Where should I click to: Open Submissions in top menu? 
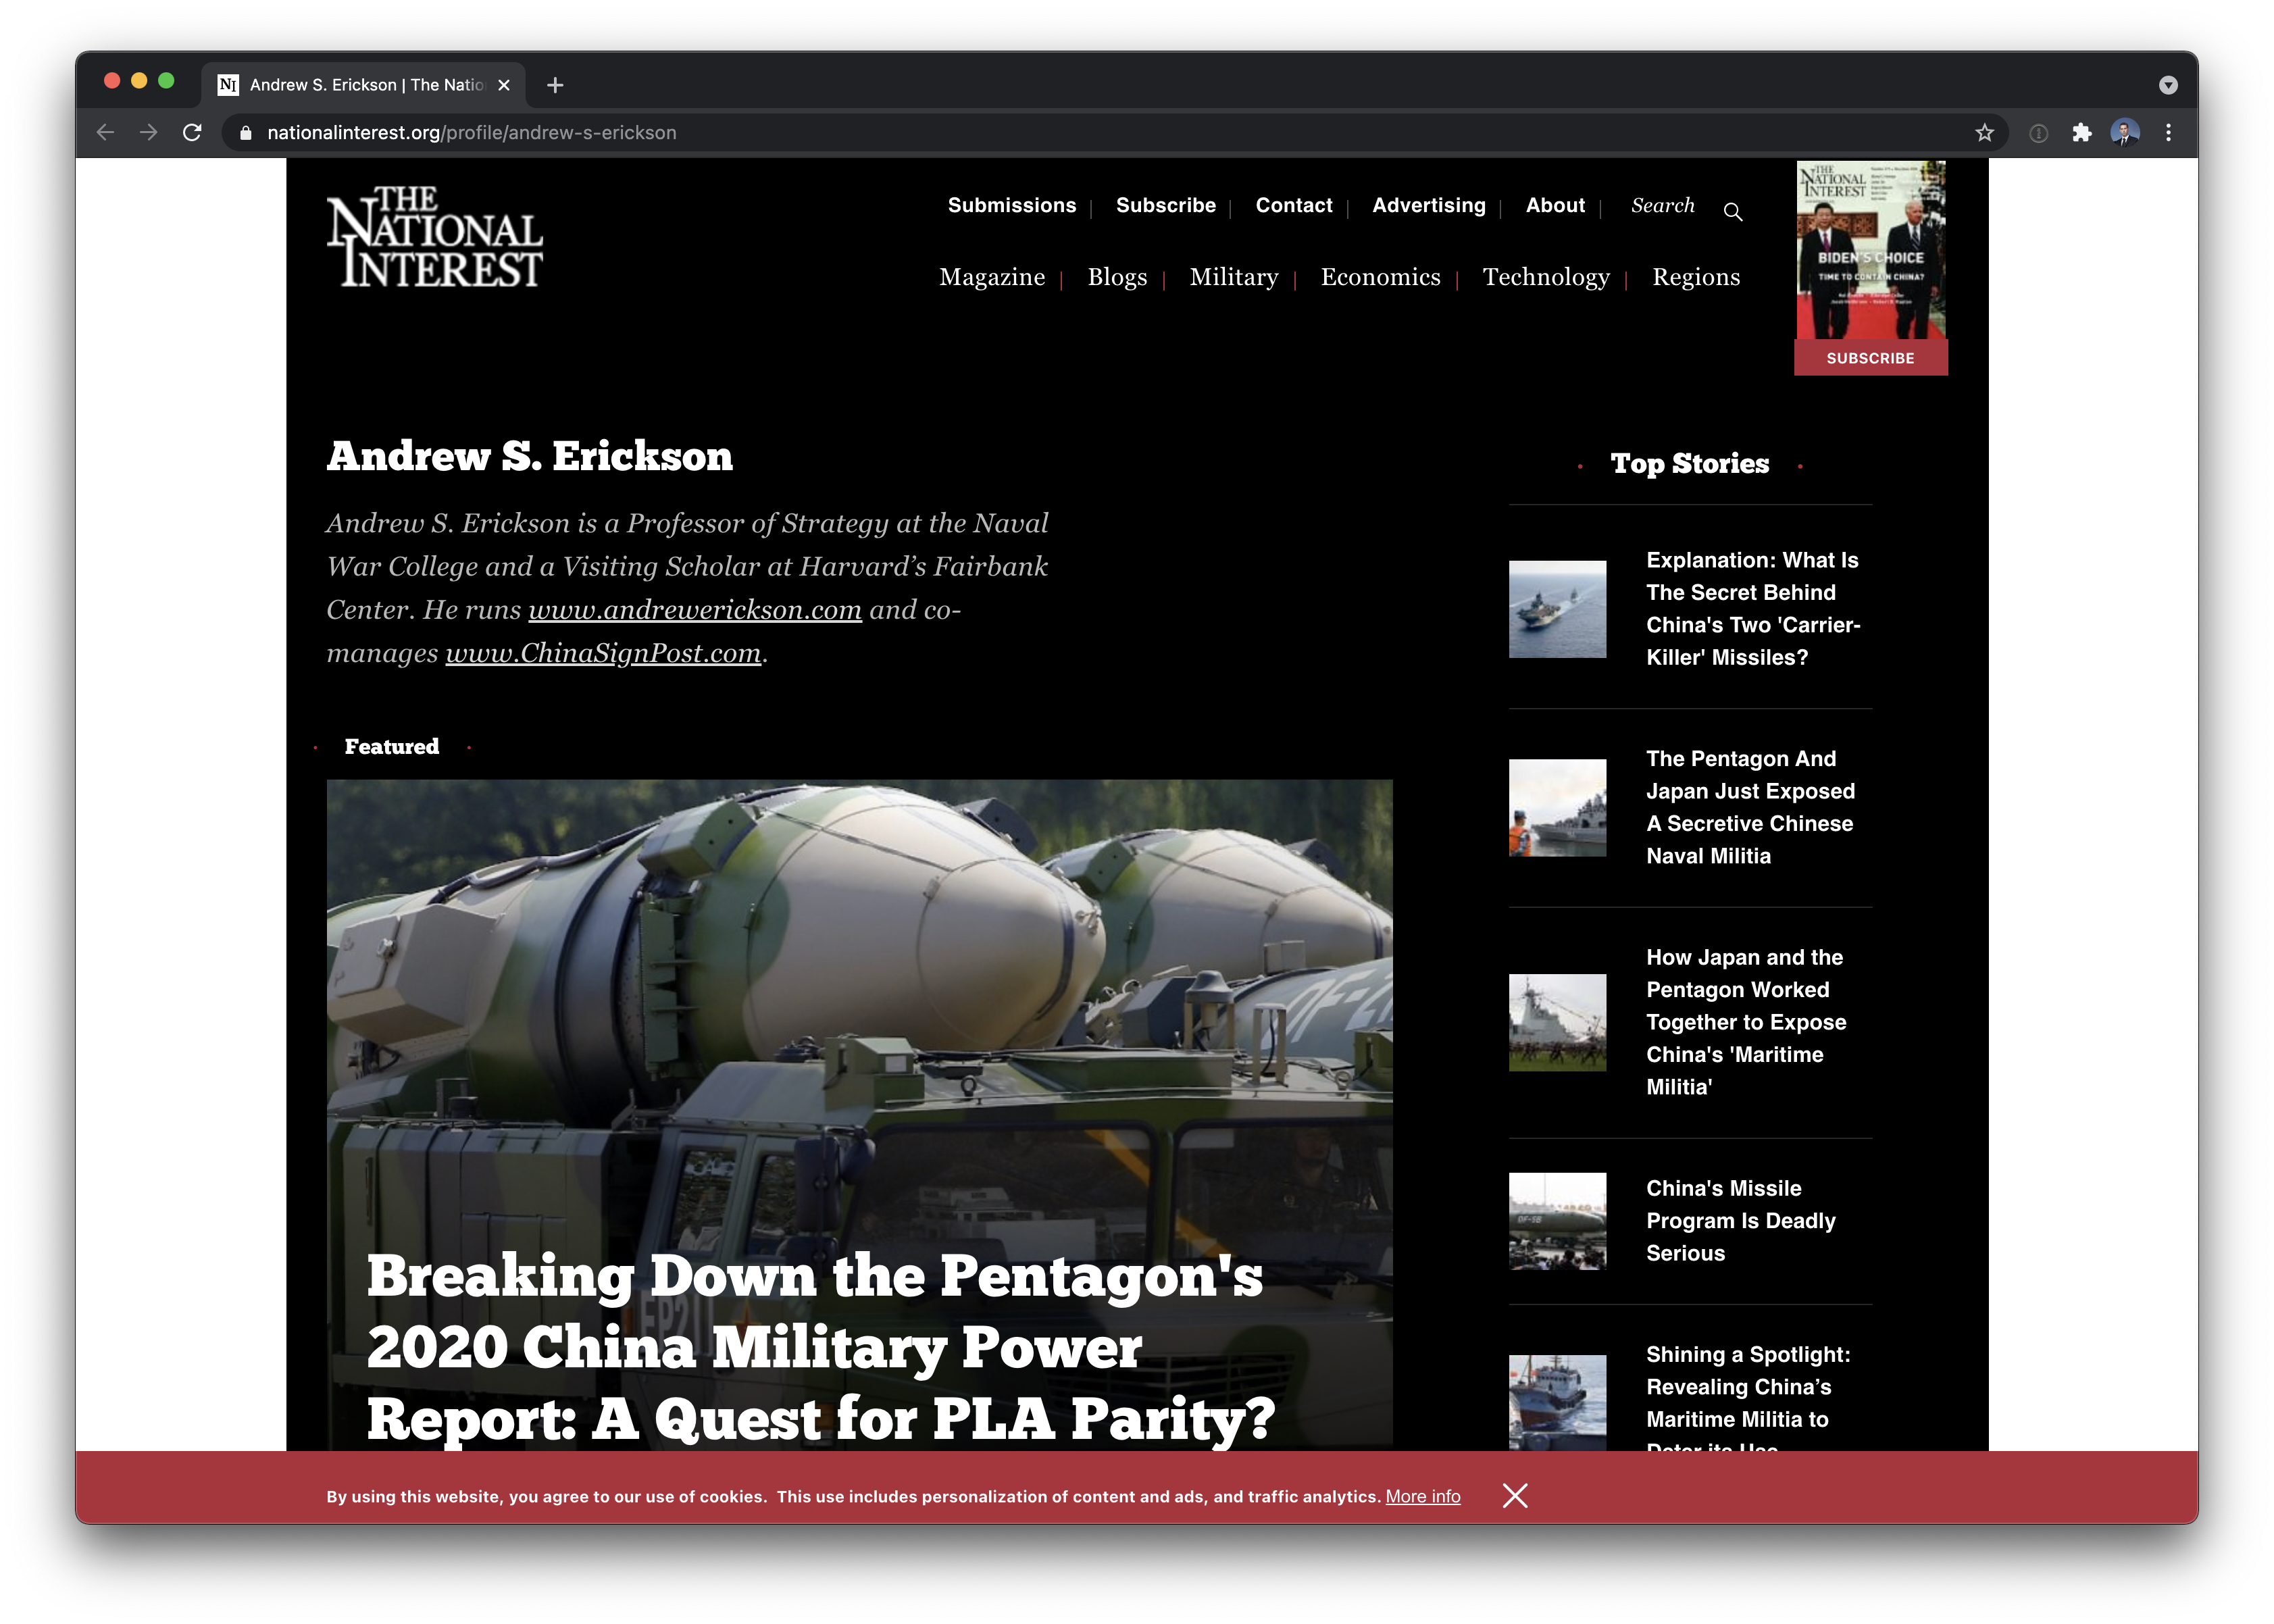tap(1012, 205)
